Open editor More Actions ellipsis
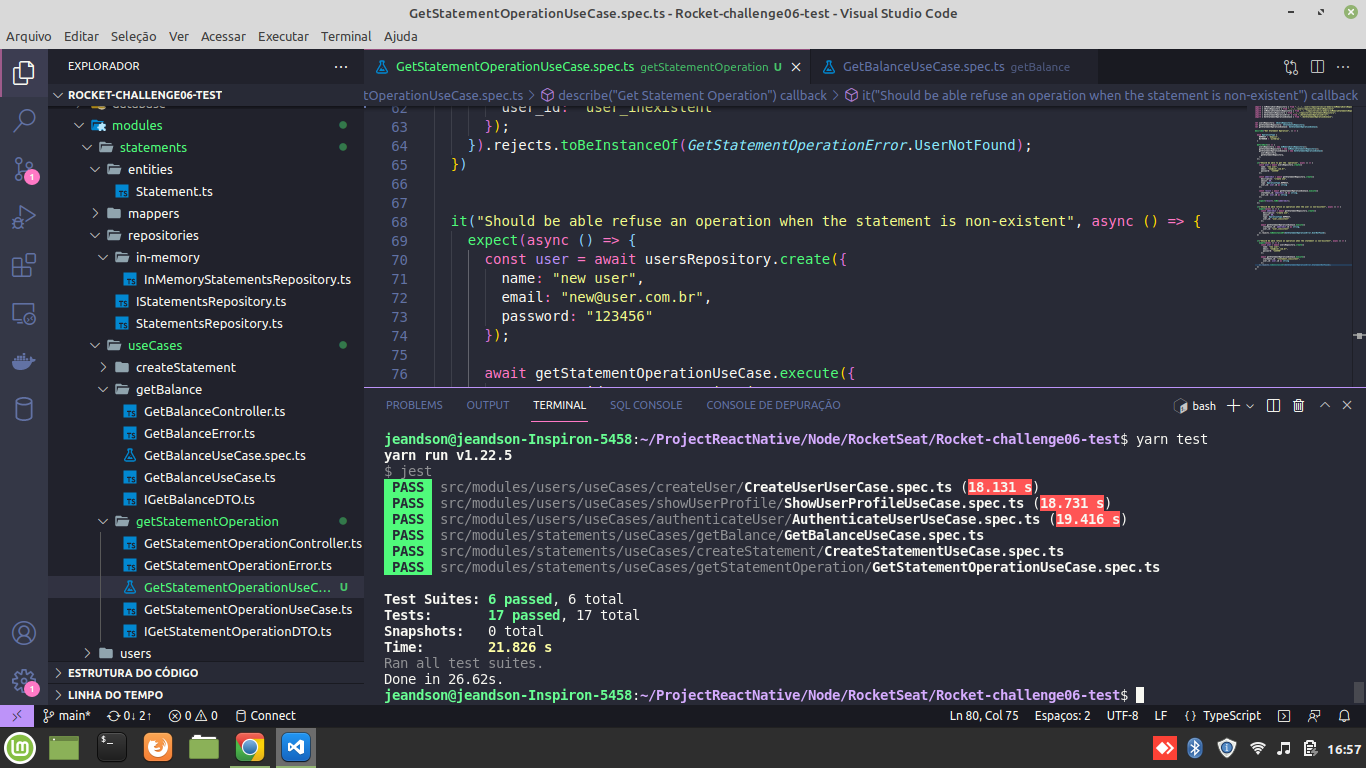 [x=1344, y=67]
